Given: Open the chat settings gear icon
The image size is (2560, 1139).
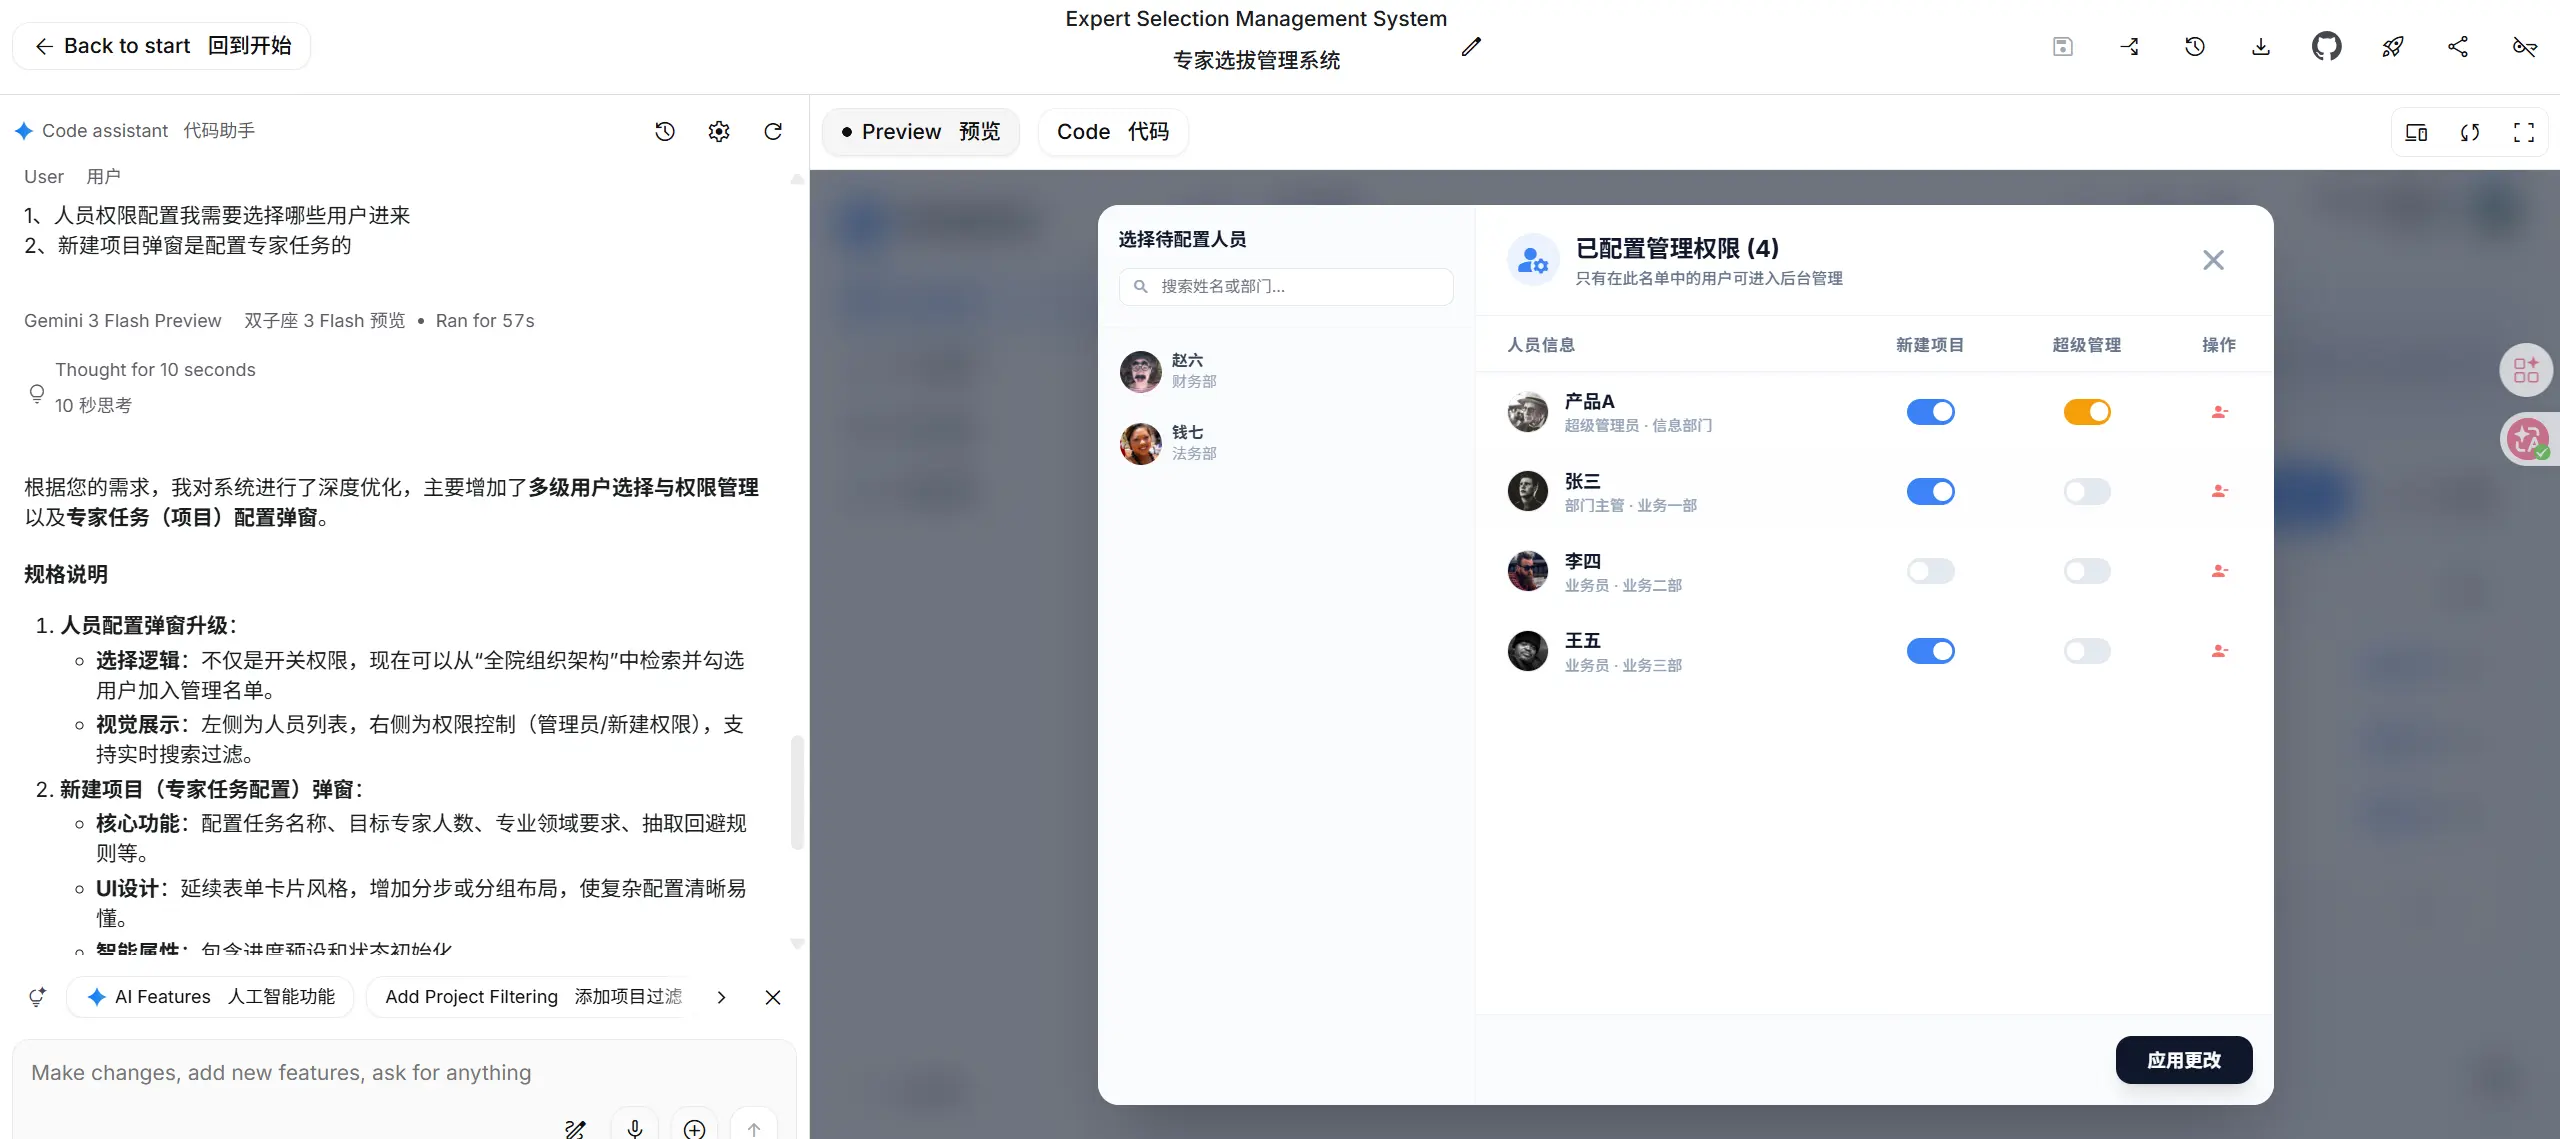Looking at the screenshot, I should [718, 131].
